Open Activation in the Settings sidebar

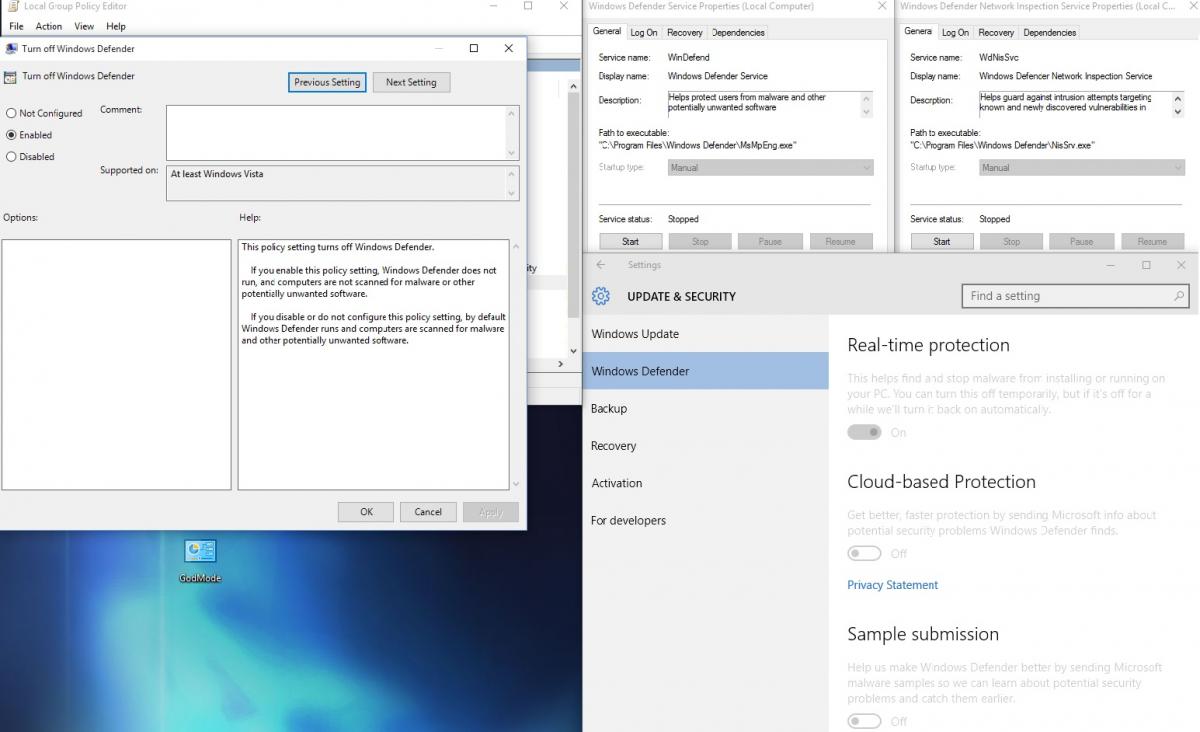click(x=706, y=483)
